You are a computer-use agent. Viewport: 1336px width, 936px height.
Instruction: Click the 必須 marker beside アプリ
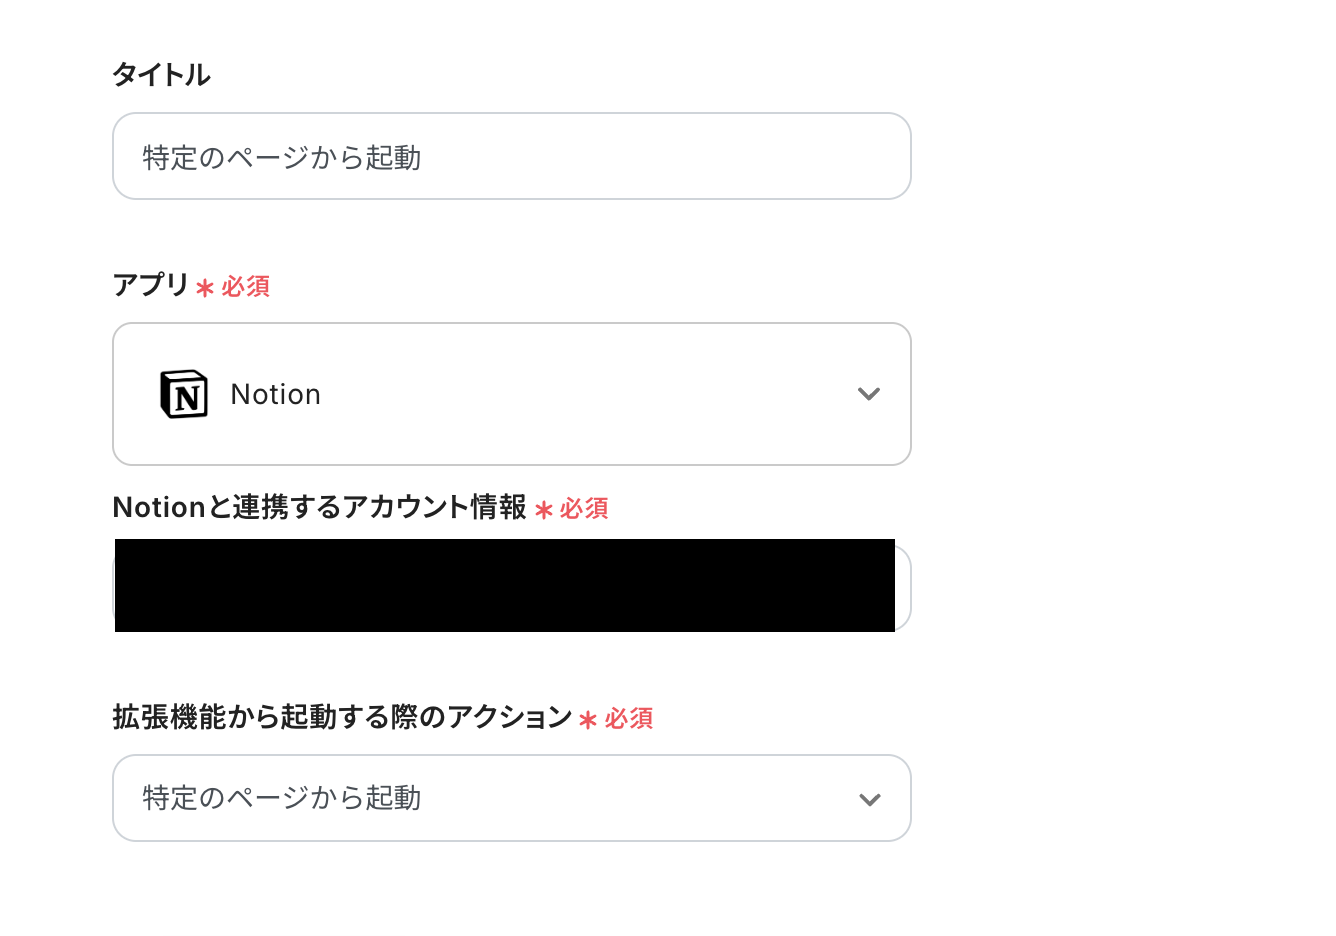coord(246,287)
